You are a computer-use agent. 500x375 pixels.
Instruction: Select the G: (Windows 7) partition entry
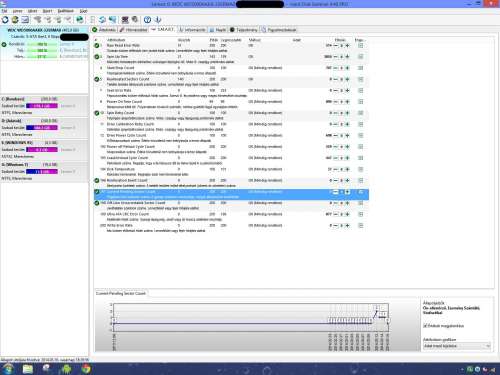[44, 171]
